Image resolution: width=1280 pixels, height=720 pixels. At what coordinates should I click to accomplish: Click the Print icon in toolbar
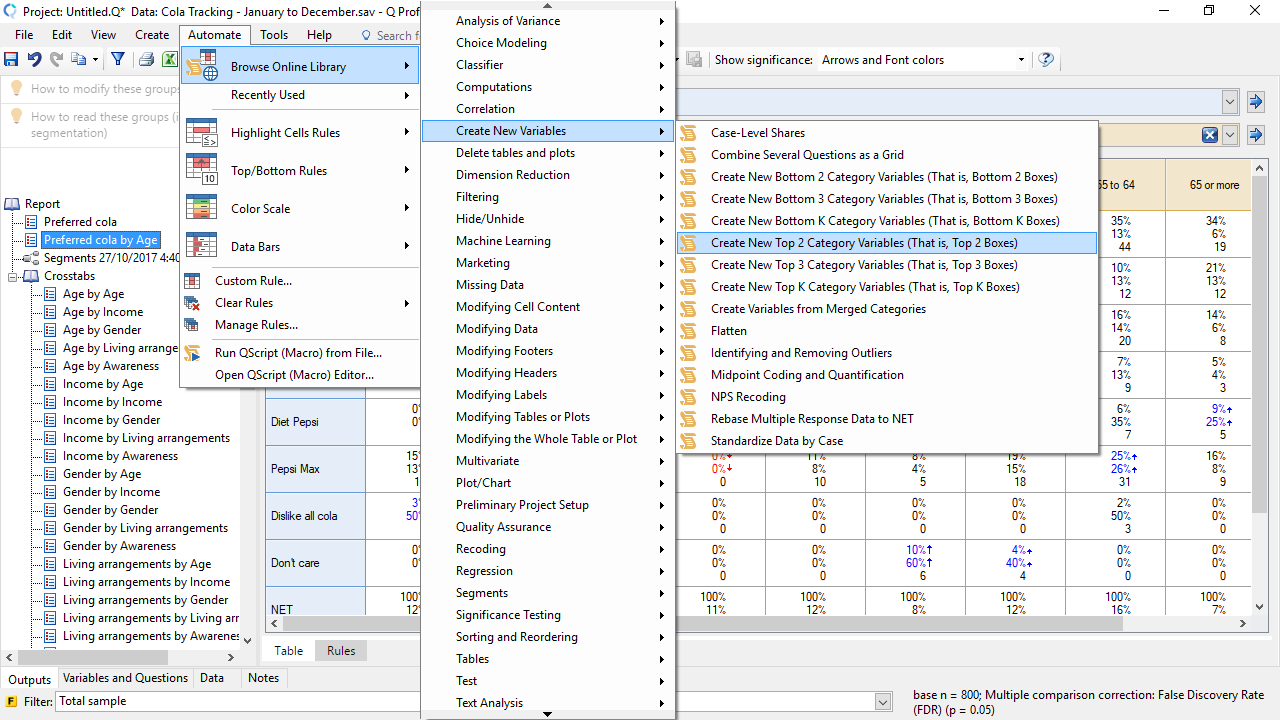pyautogui.click(x=147, y=60)
